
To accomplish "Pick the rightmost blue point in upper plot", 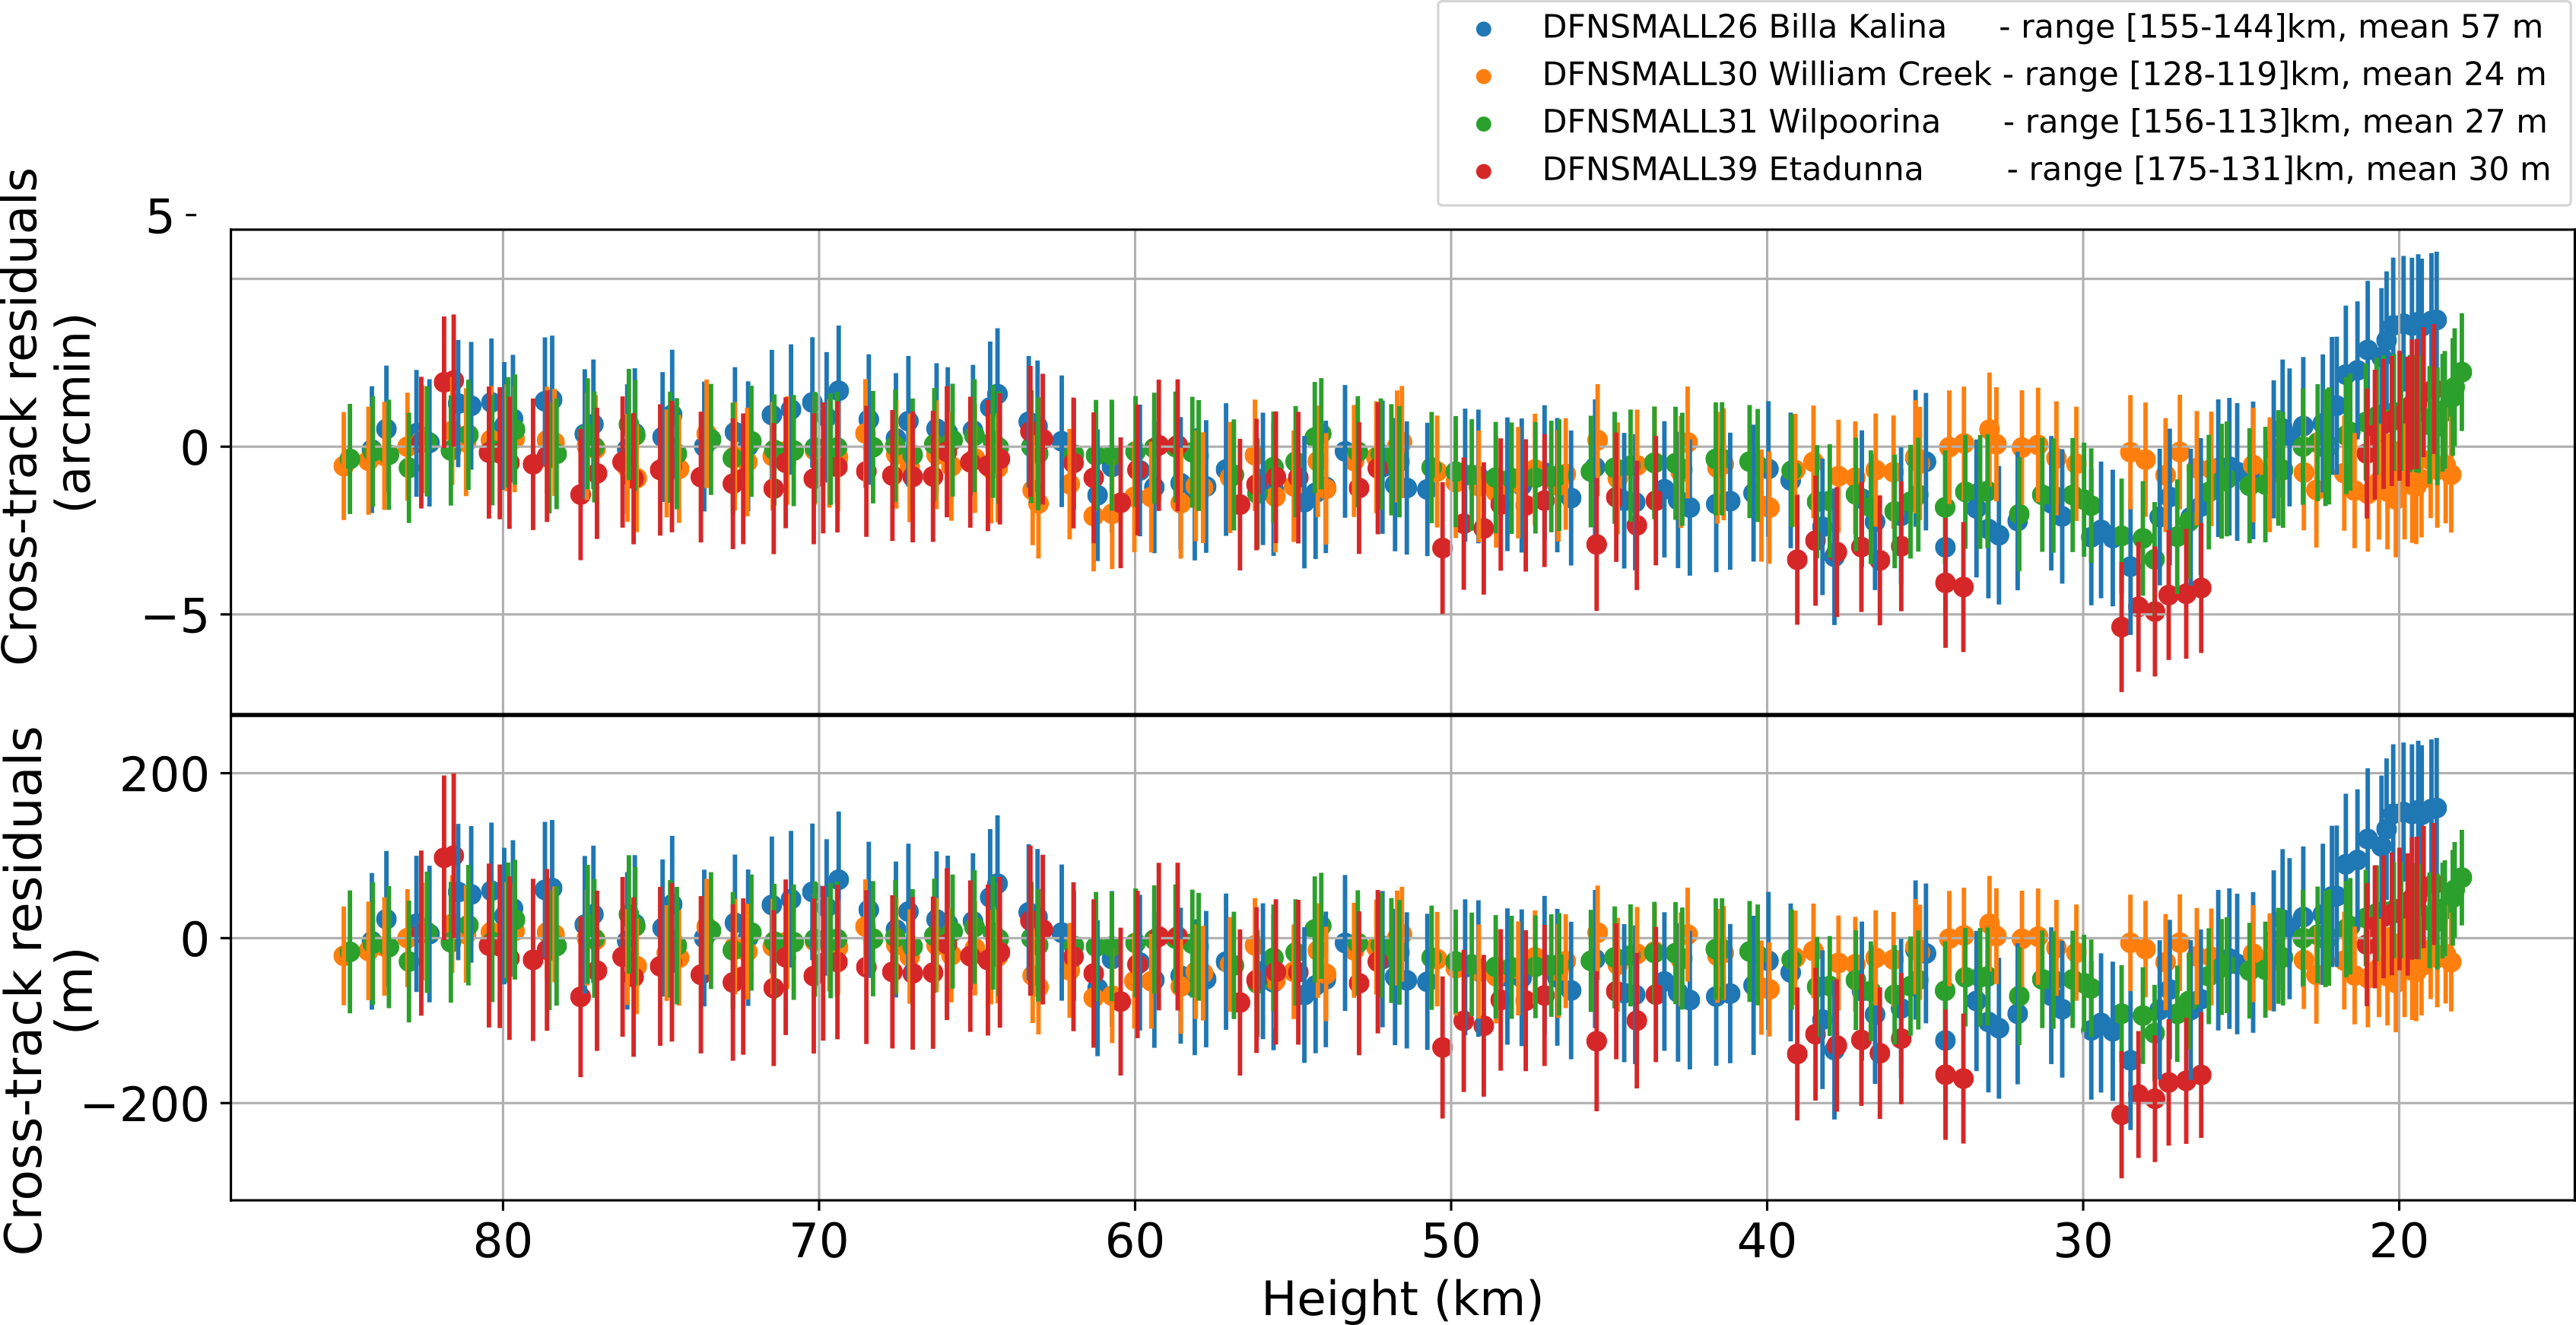I will (x=2437, y=320).
